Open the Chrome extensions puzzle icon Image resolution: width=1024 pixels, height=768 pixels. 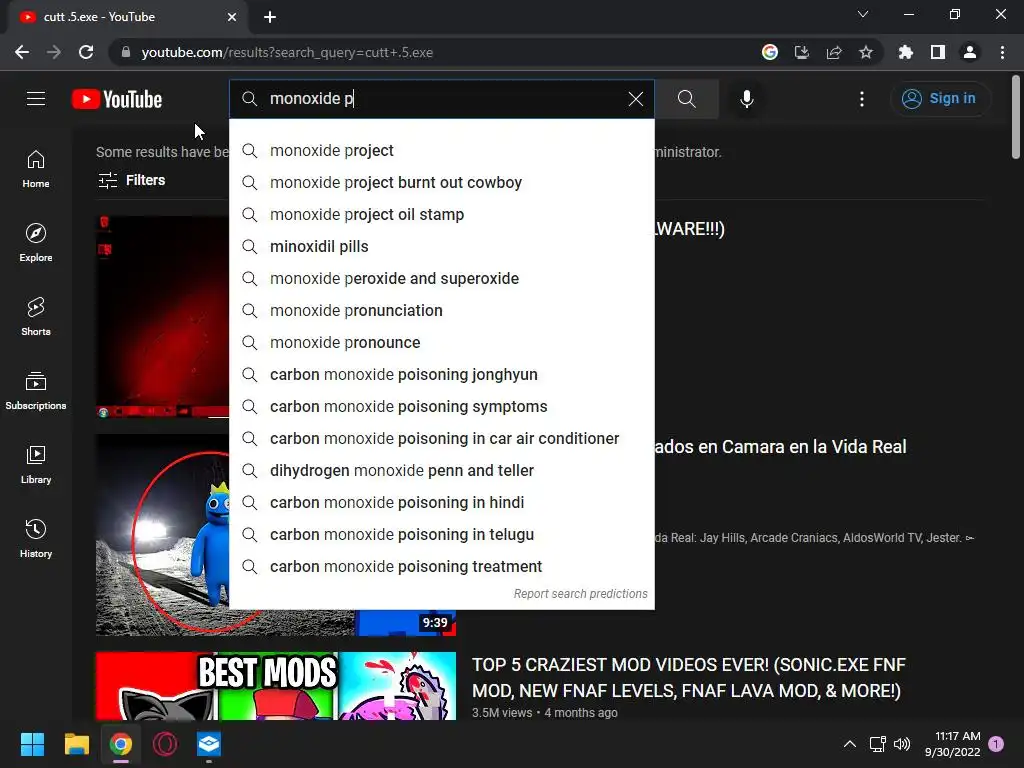(x=906, y=52)
